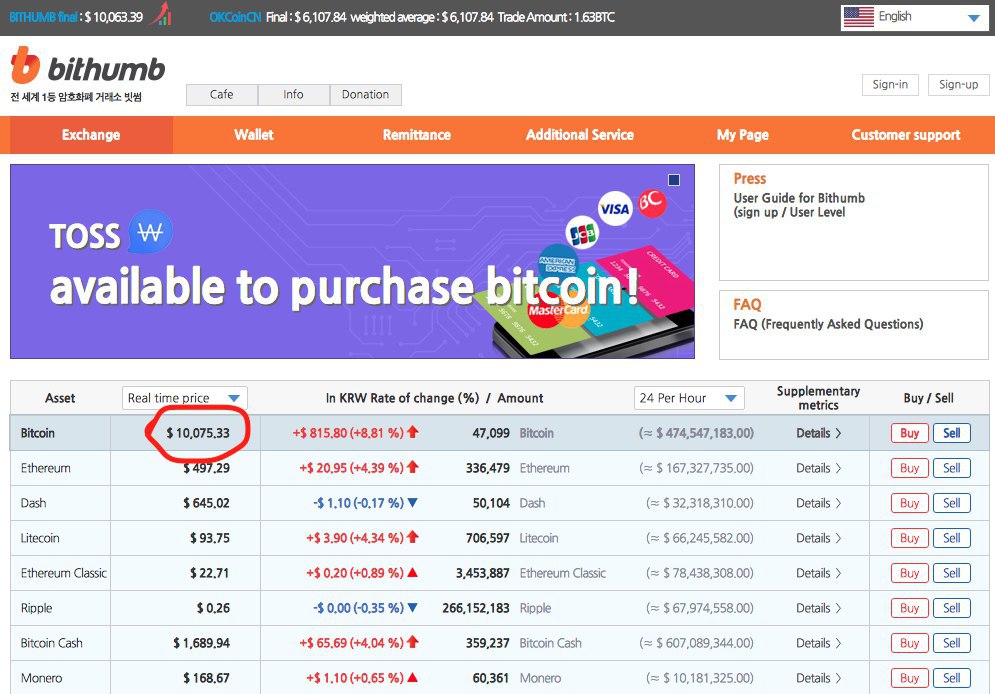Viewport: 995px width, 694px height.
Task: Click the US flag language icon
Action: coord(859,16)
